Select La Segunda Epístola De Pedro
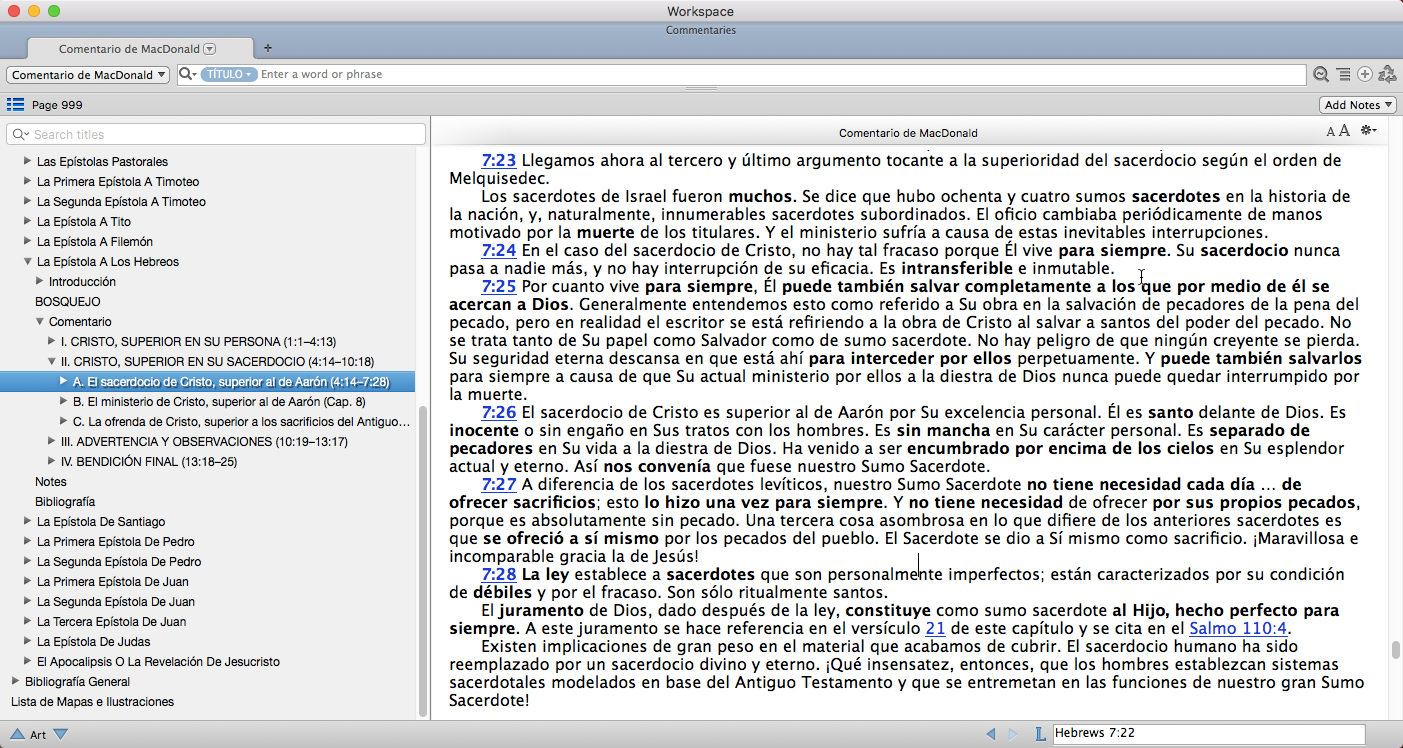The width and height of the screenshot is (1403, 748). tap(119, 561)
